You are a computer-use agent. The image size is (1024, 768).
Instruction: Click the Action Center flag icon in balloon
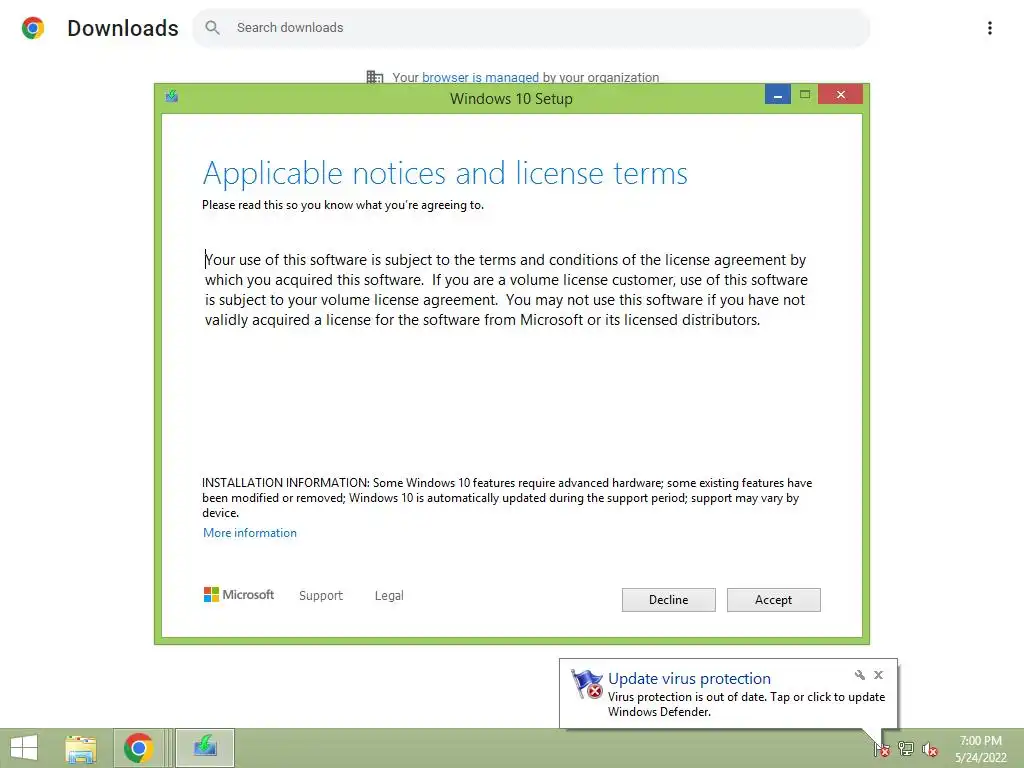(586, 684)
